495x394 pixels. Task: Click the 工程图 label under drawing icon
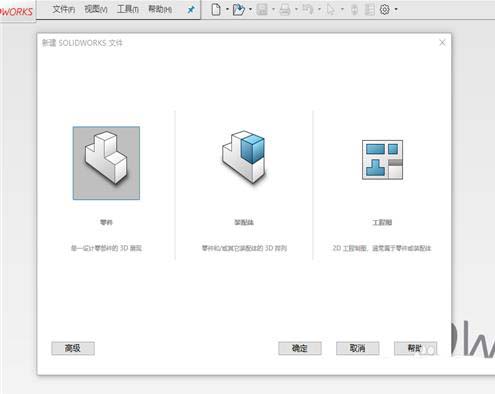382,222
